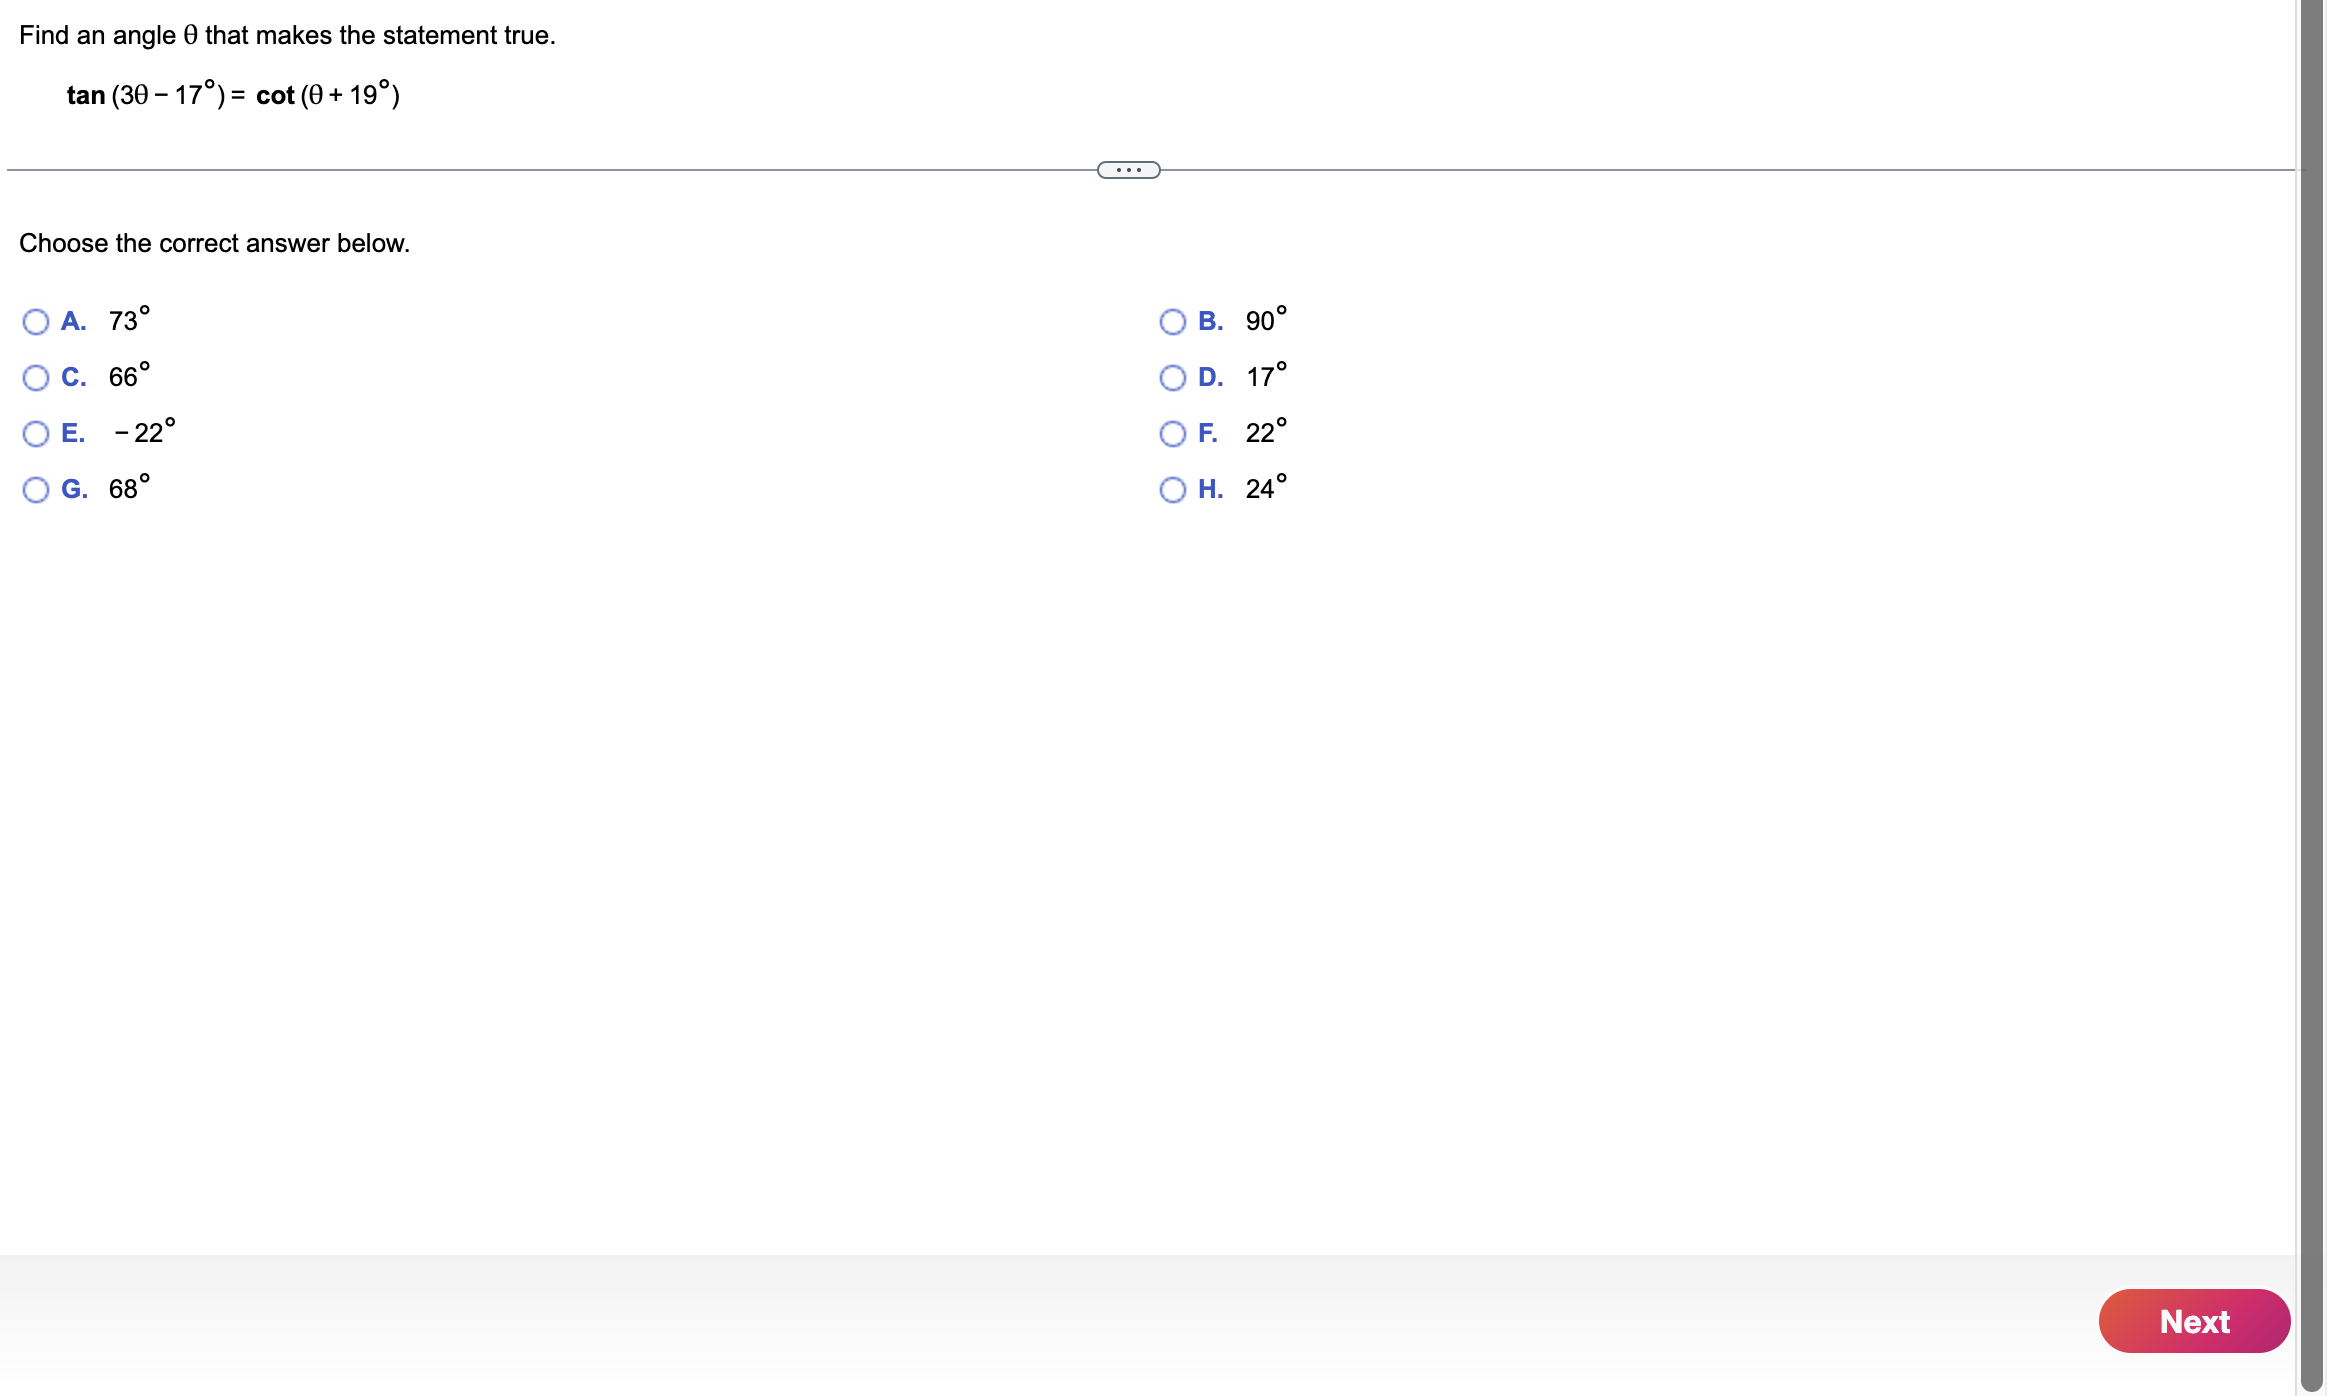Click the option label B
Viewport: 2327px width, 1396px height.
click(1210, 321)
